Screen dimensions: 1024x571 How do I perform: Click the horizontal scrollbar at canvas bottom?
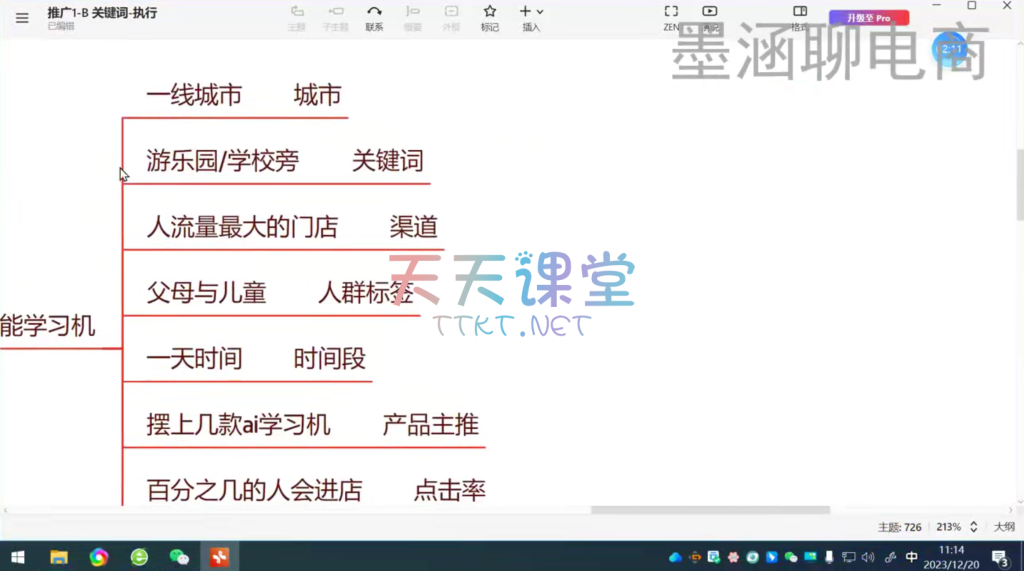[710, 510]
